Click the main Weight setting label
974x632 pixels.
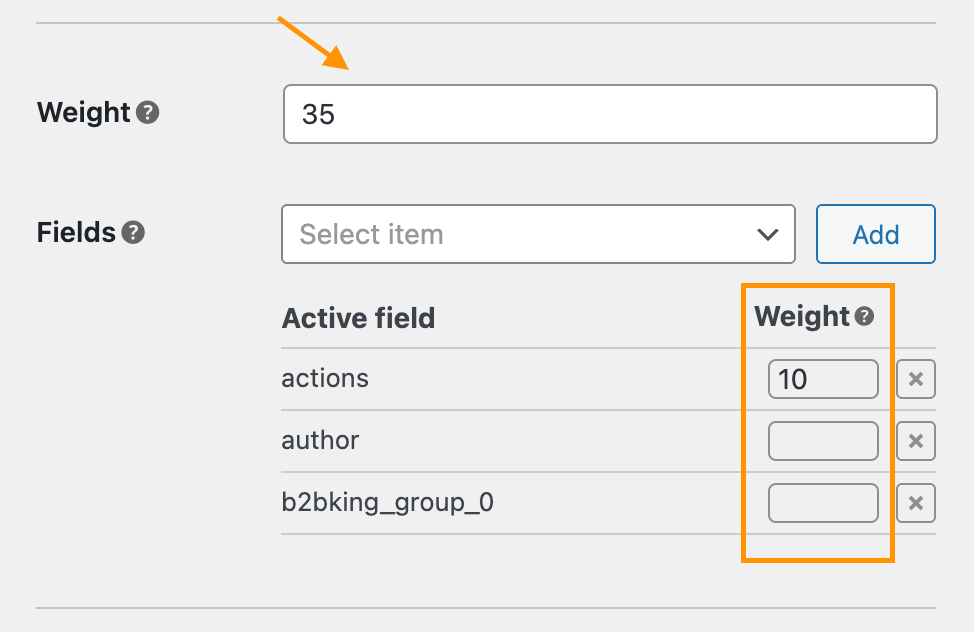84,113
